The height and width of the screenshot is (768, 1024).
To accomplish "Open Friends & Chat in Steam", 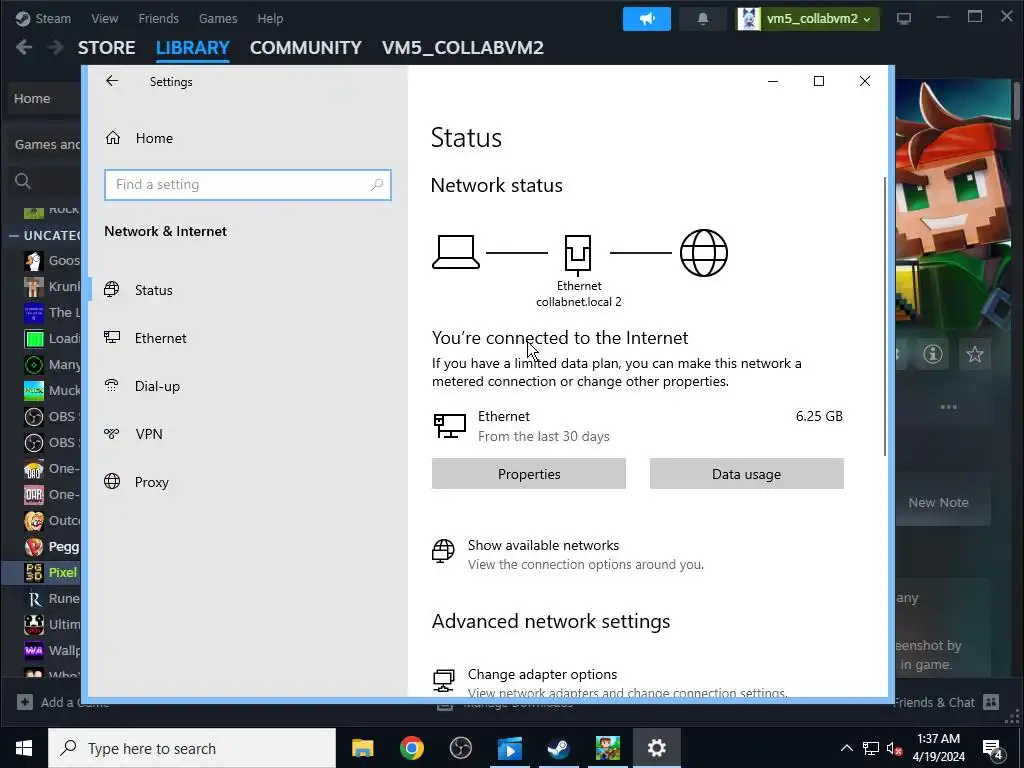I will click(946, 702).
